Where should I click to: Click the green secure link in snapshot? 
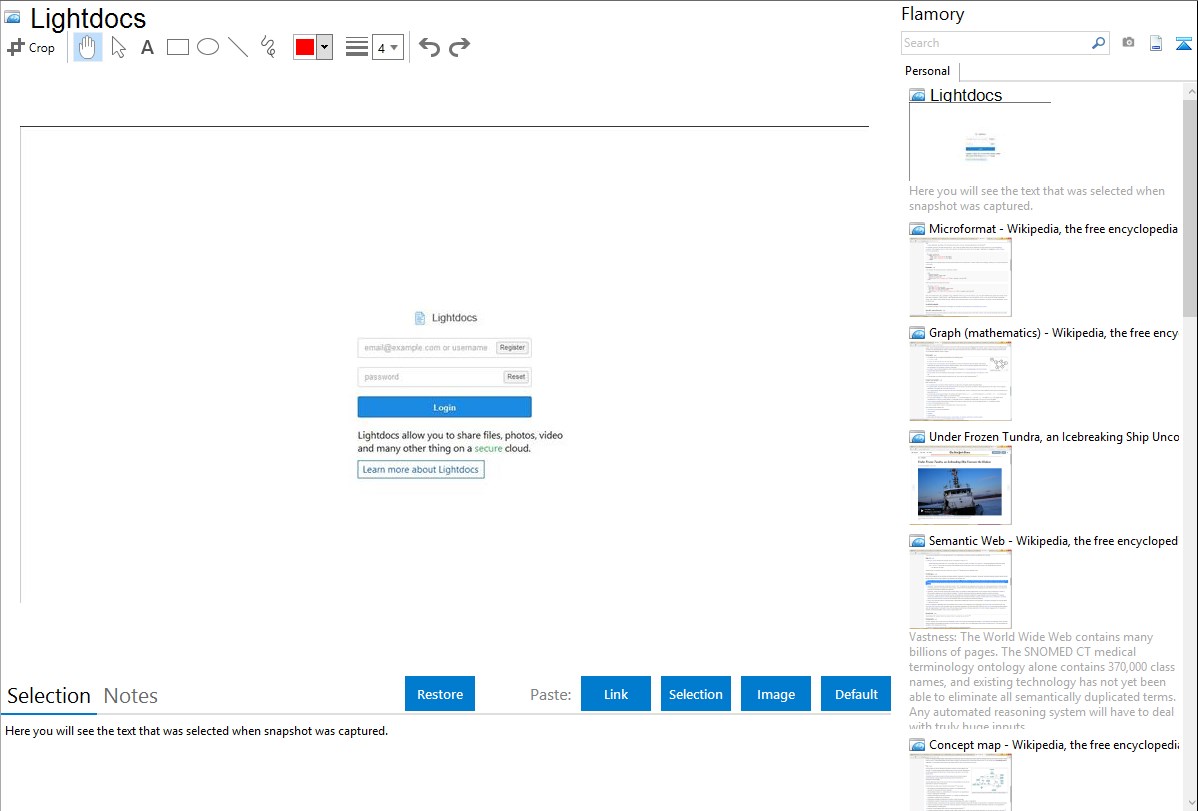[x=488, y=449]
